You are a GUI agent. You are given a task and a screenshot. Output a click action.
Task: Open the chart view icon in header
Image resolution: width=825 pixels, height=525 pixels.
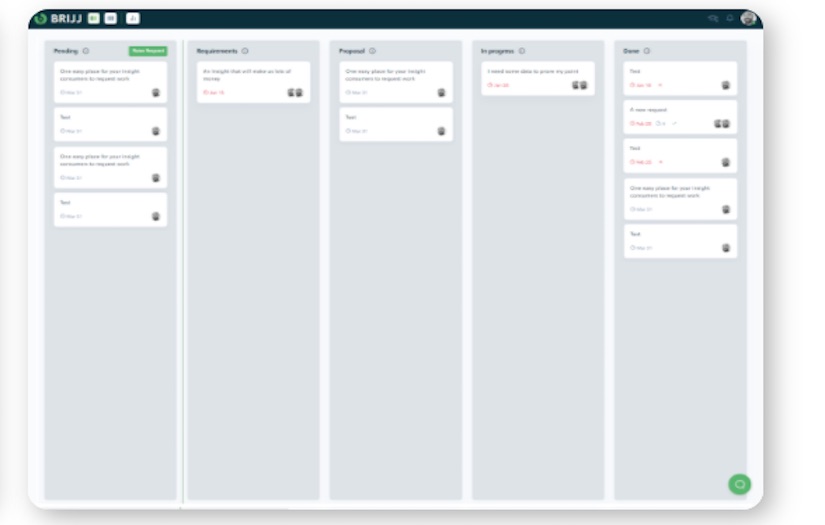coord(133,18)
